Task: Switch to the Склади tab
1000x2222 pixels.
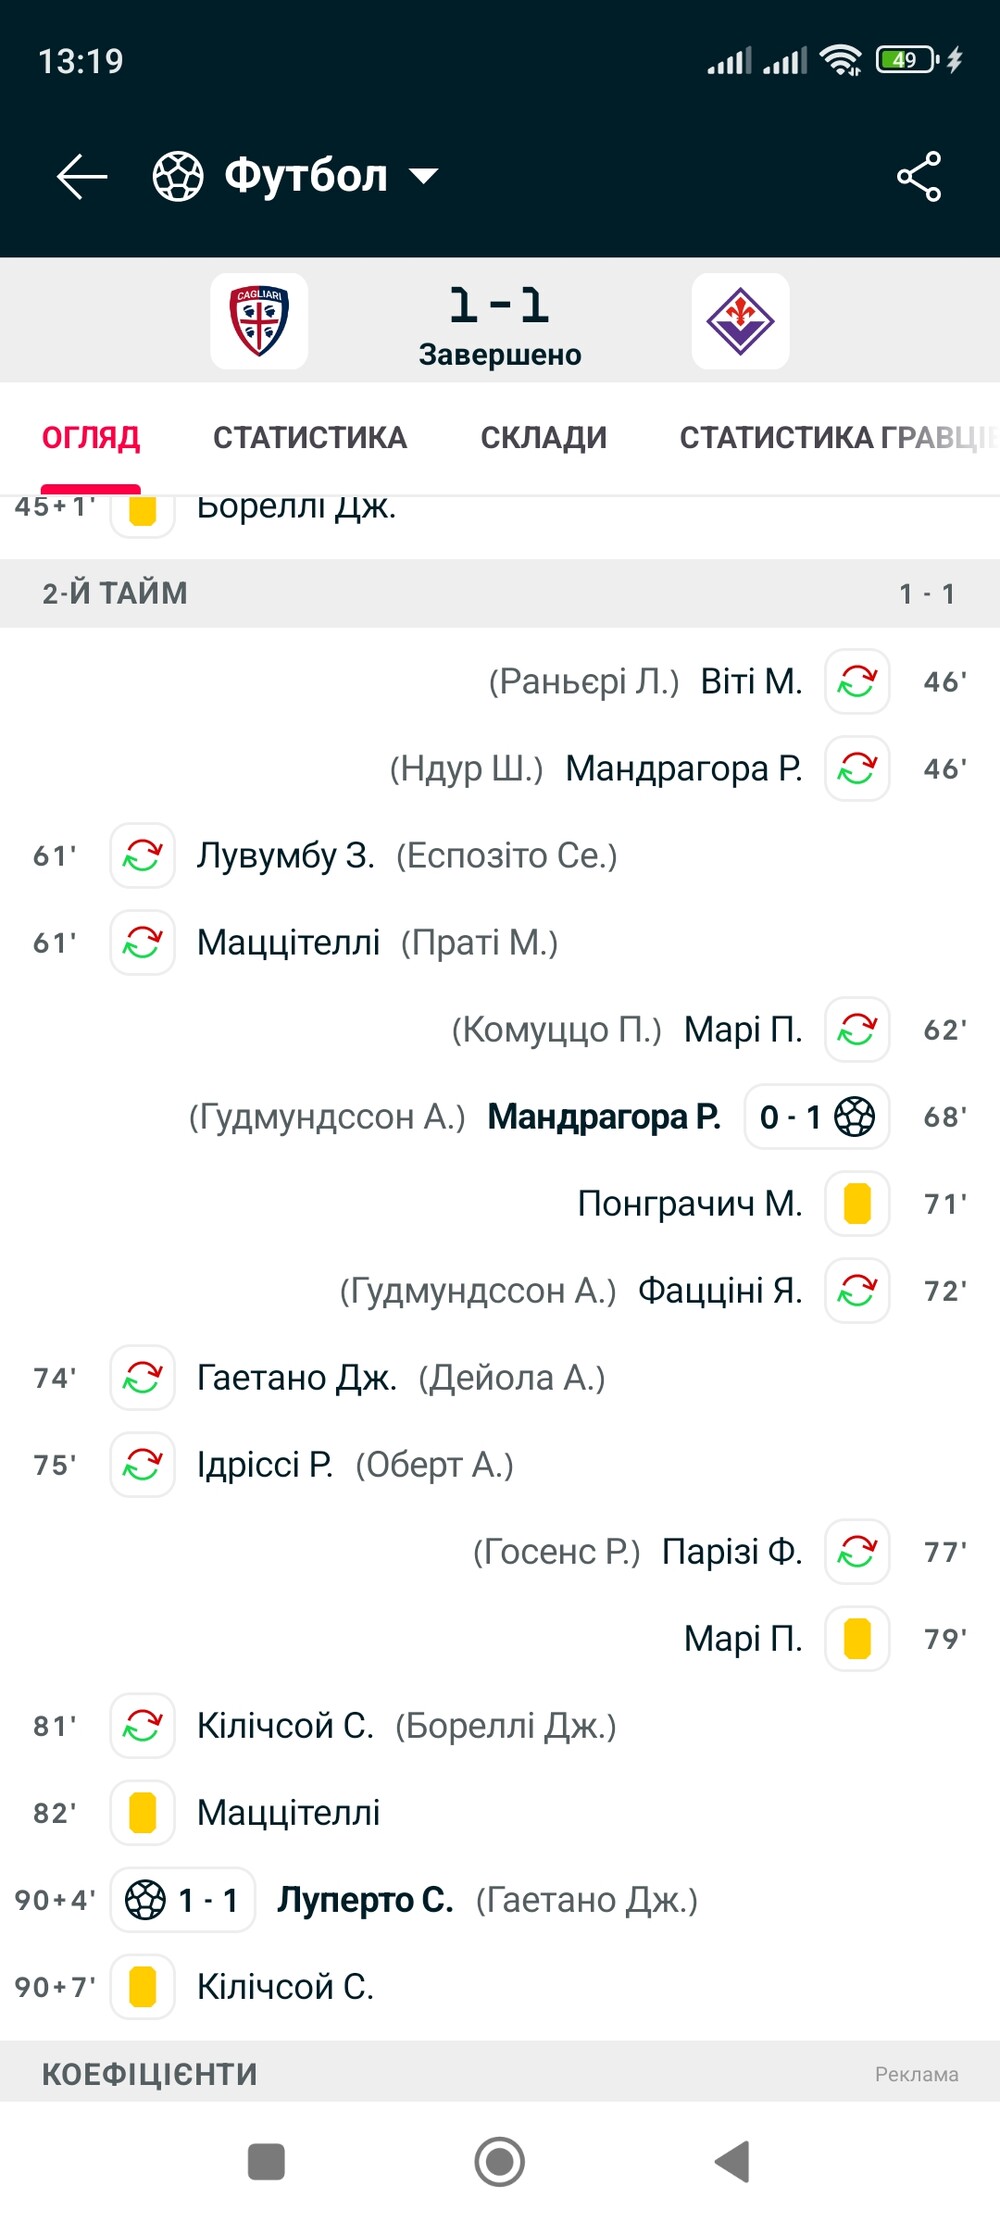Action: [x=544, y=437]
